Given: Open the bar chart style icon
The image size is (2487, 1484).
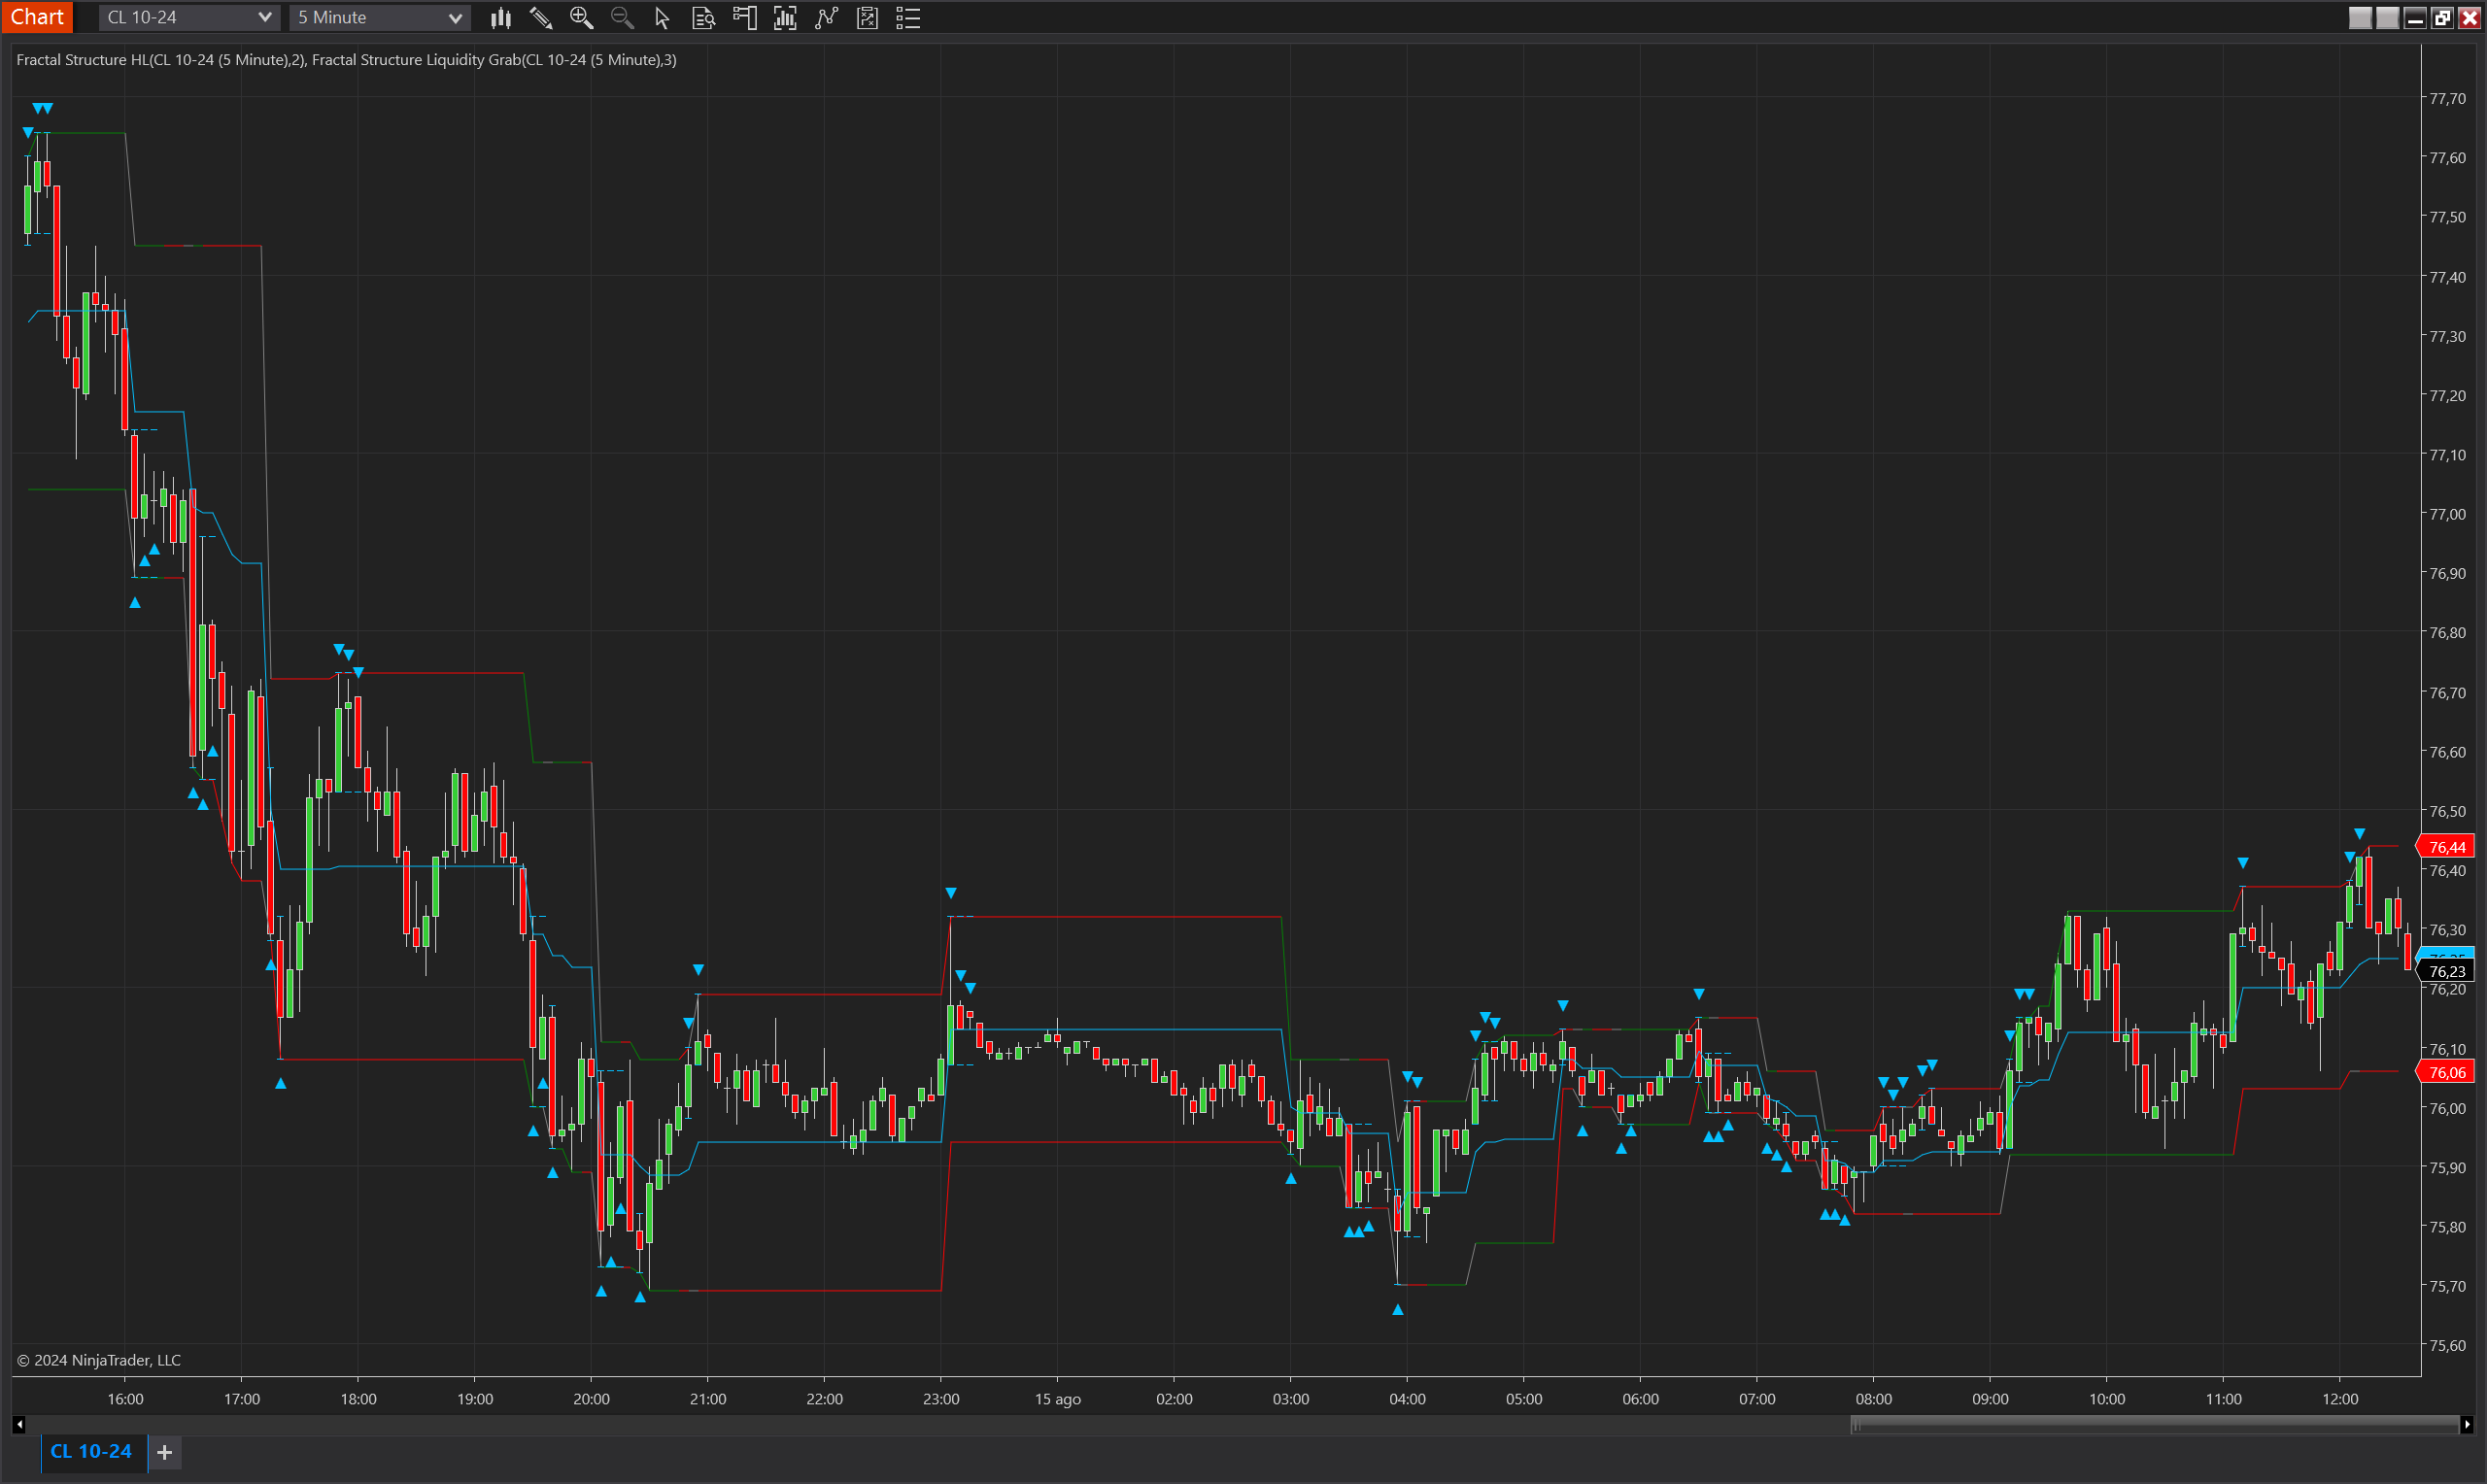Looking at the screenshot, I should (x=500, y=17).
